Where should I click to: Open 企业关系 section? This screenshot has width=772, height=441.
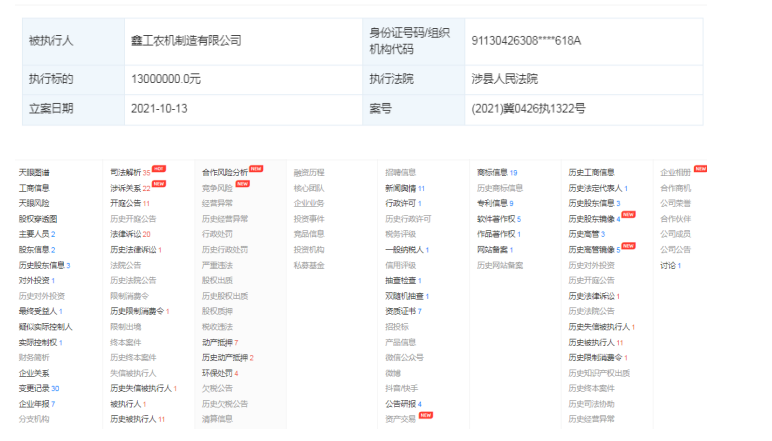click(x=34, y=374)
